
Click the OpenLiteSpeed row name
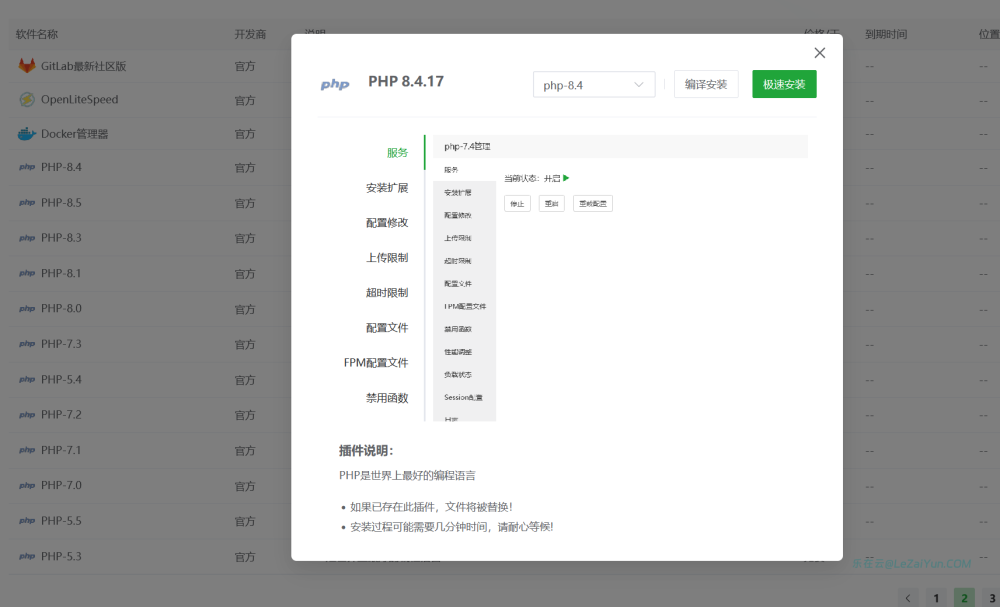pos(80,99)
